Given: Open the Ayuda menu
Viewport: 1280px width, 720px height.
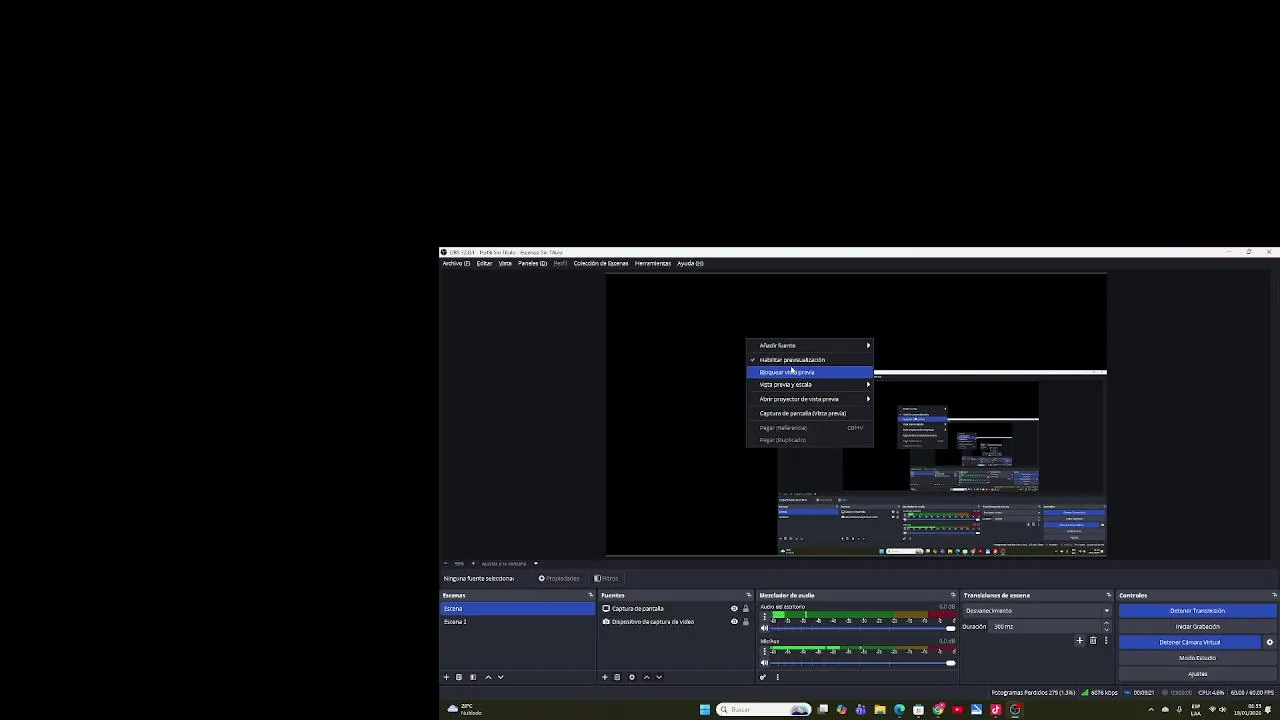Looking at the screenshot, I should [690, 263].
